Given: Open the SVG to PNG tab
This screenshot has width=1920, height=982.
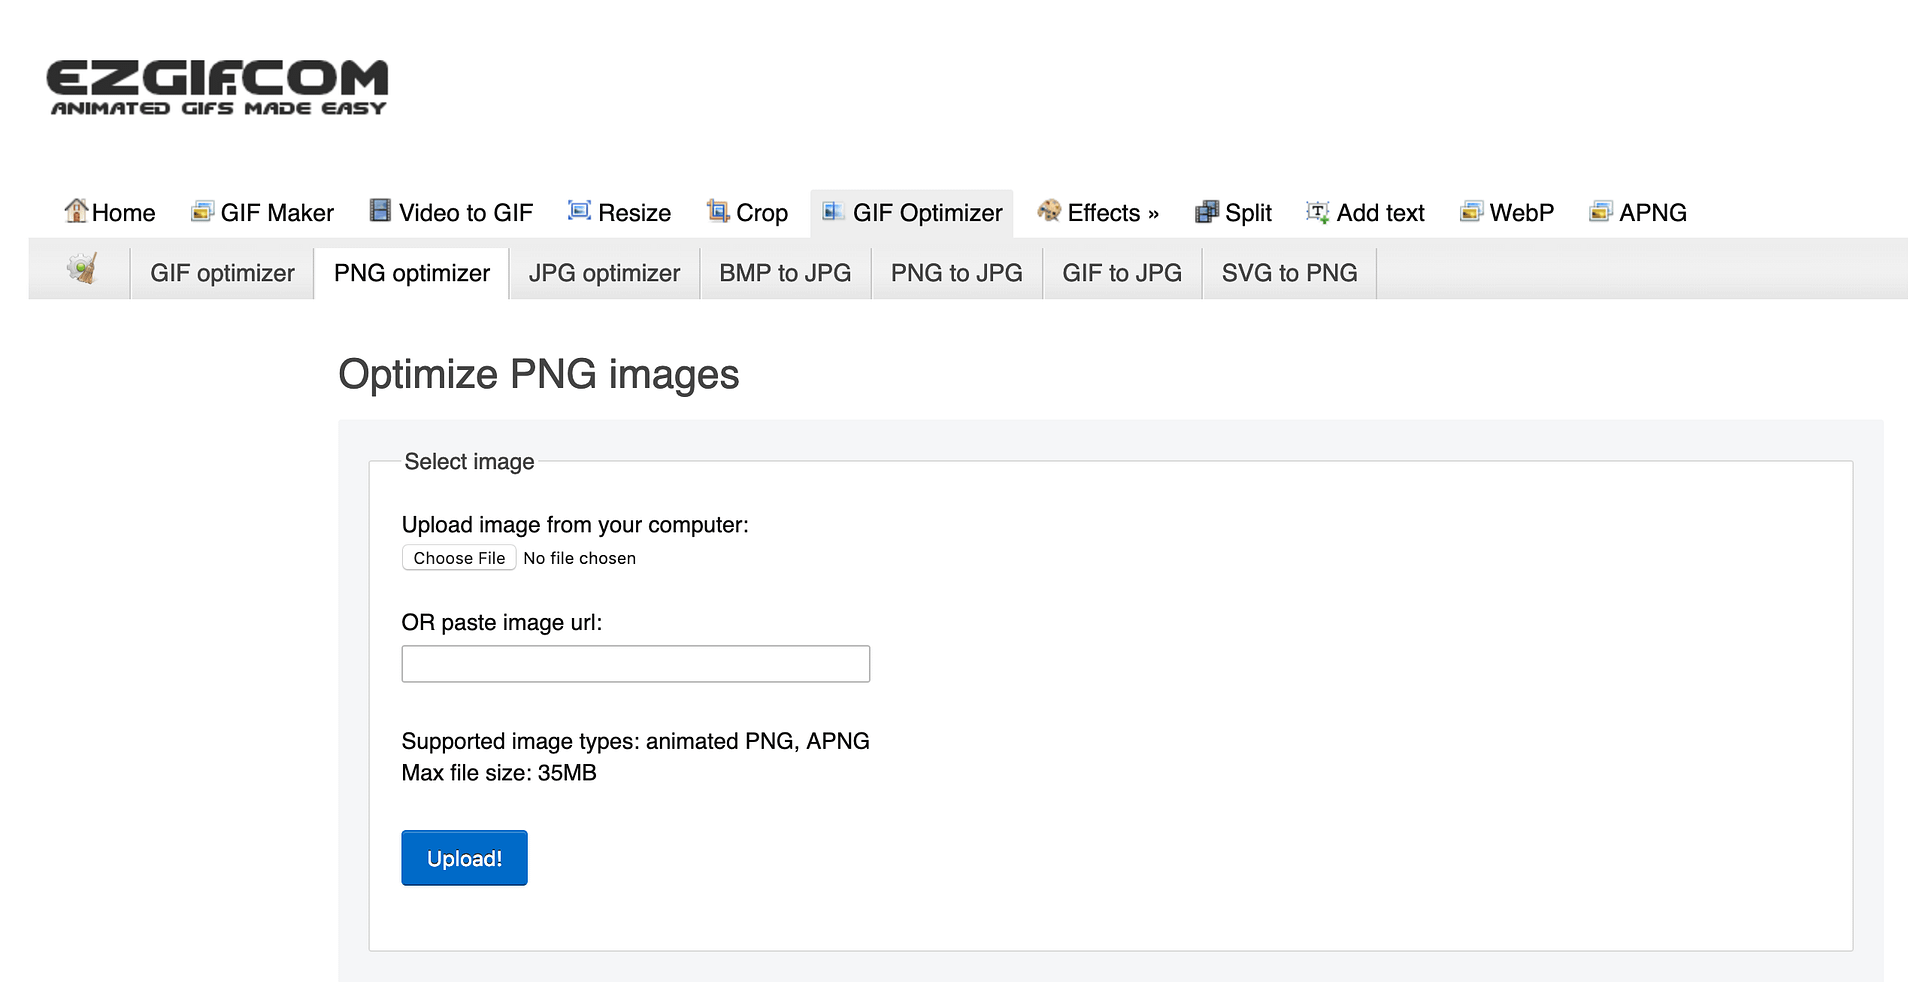Looking at the screenshot, I should (1289, 273).
